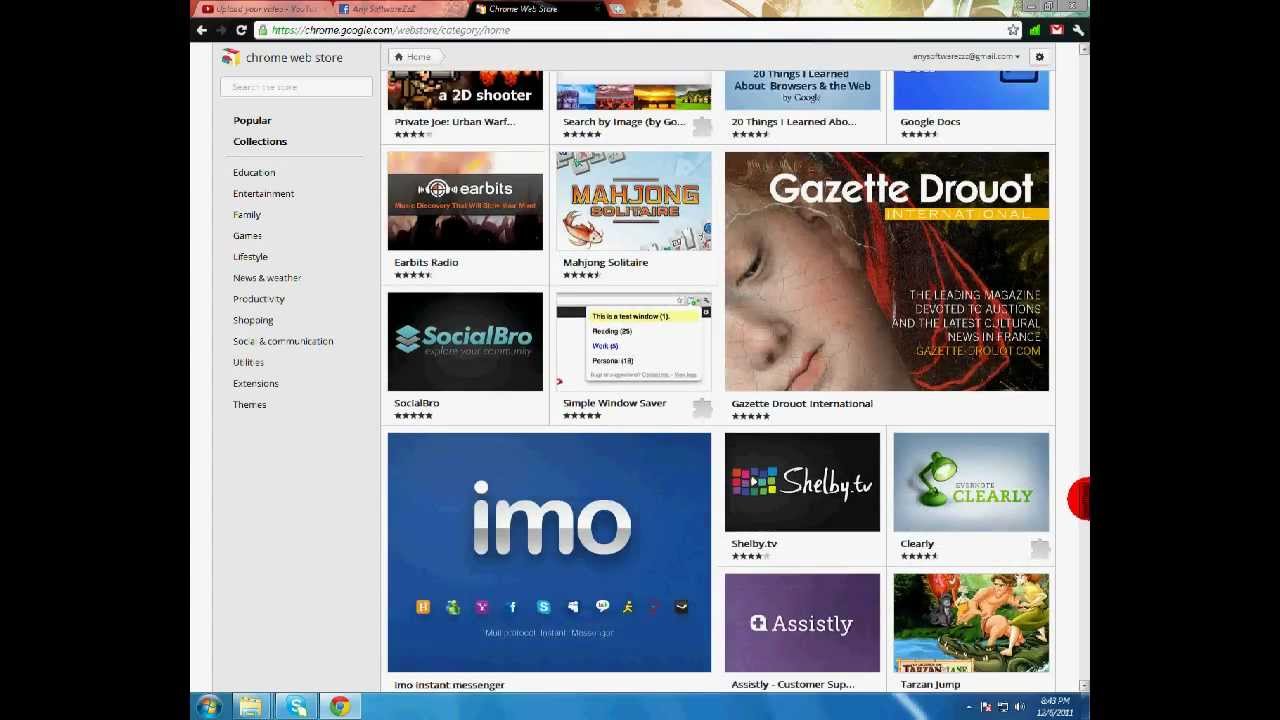Open the Education category
Screen dimensions: 1280x720
pos(254,173)
